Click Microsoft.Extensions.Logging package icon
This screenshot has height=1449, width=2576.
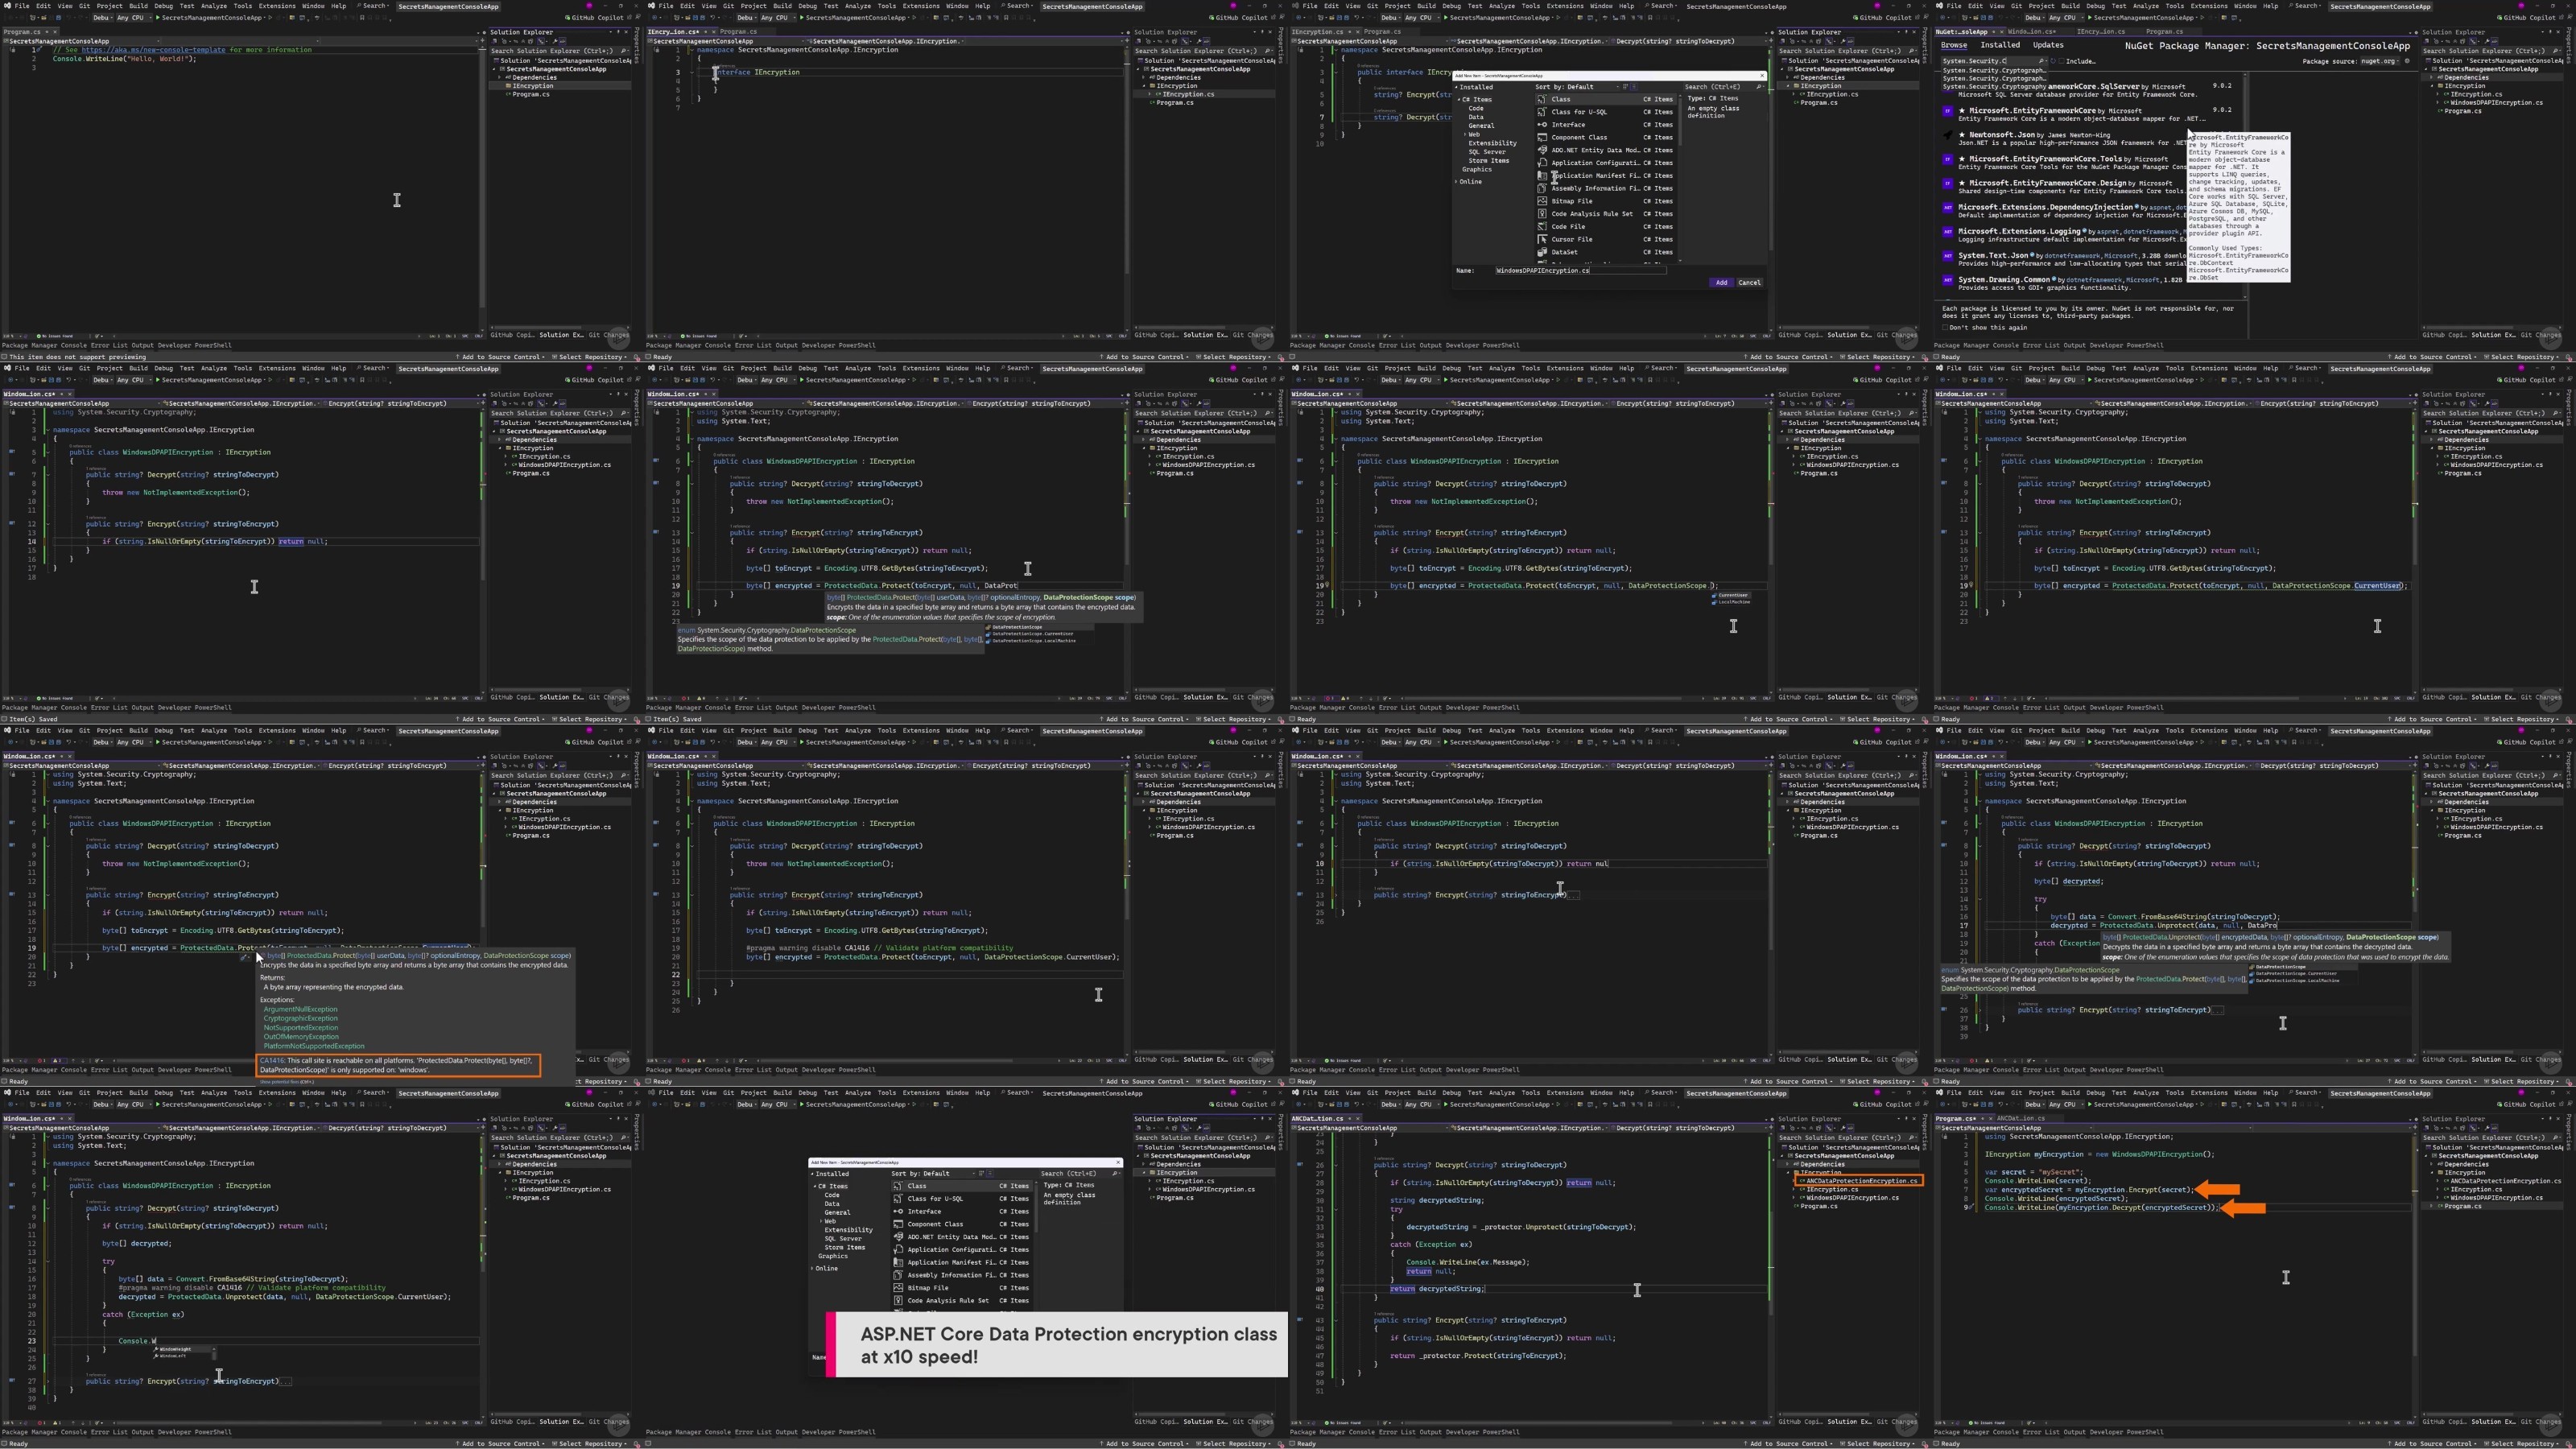click(1948, 232)
